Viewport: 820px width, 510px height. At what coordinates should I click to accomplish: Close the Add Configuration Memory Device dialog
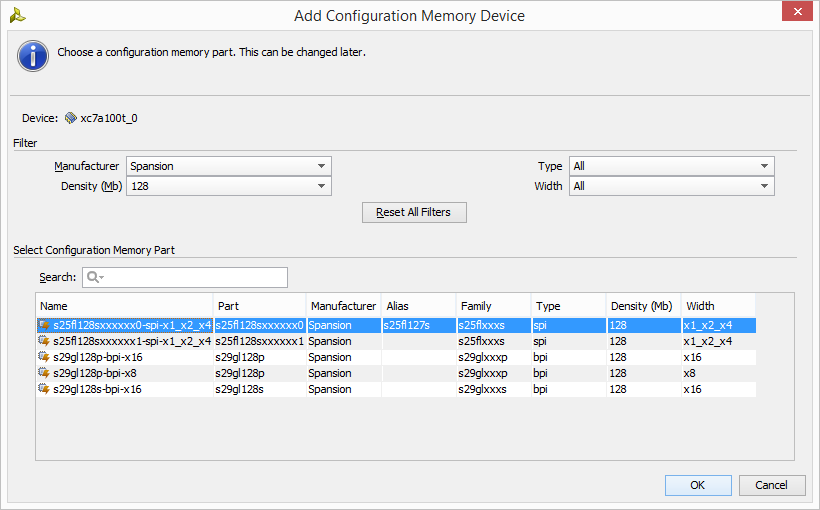798,12
